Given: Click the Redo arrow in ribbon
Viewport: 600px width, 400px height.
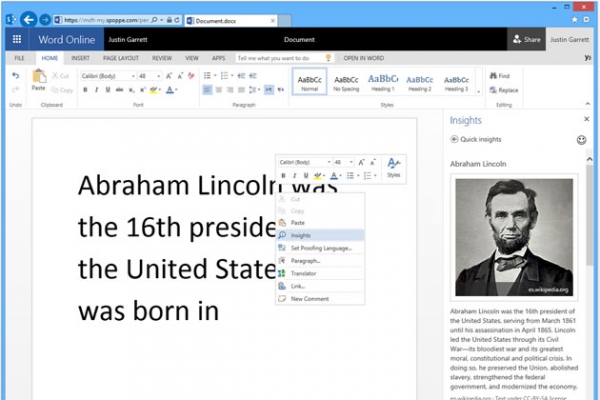Looking at the screenshot, I should tap(15, 90).
